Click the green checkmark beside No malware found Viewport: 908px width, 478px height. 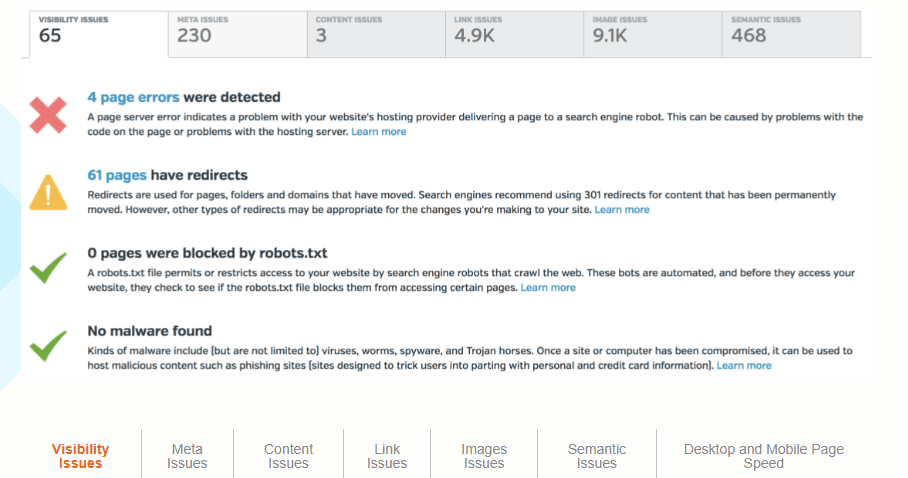click(48, 346)
